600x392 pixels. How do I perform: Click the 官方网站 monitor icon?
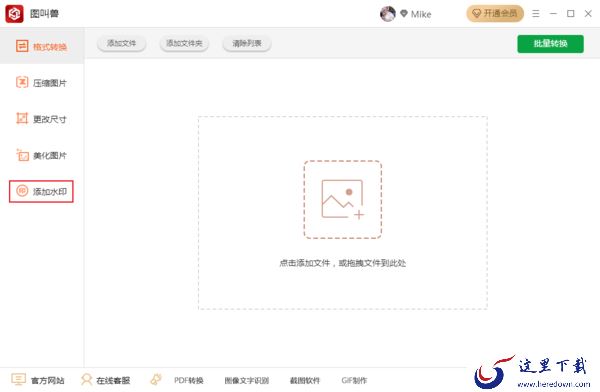coord(18,379)
